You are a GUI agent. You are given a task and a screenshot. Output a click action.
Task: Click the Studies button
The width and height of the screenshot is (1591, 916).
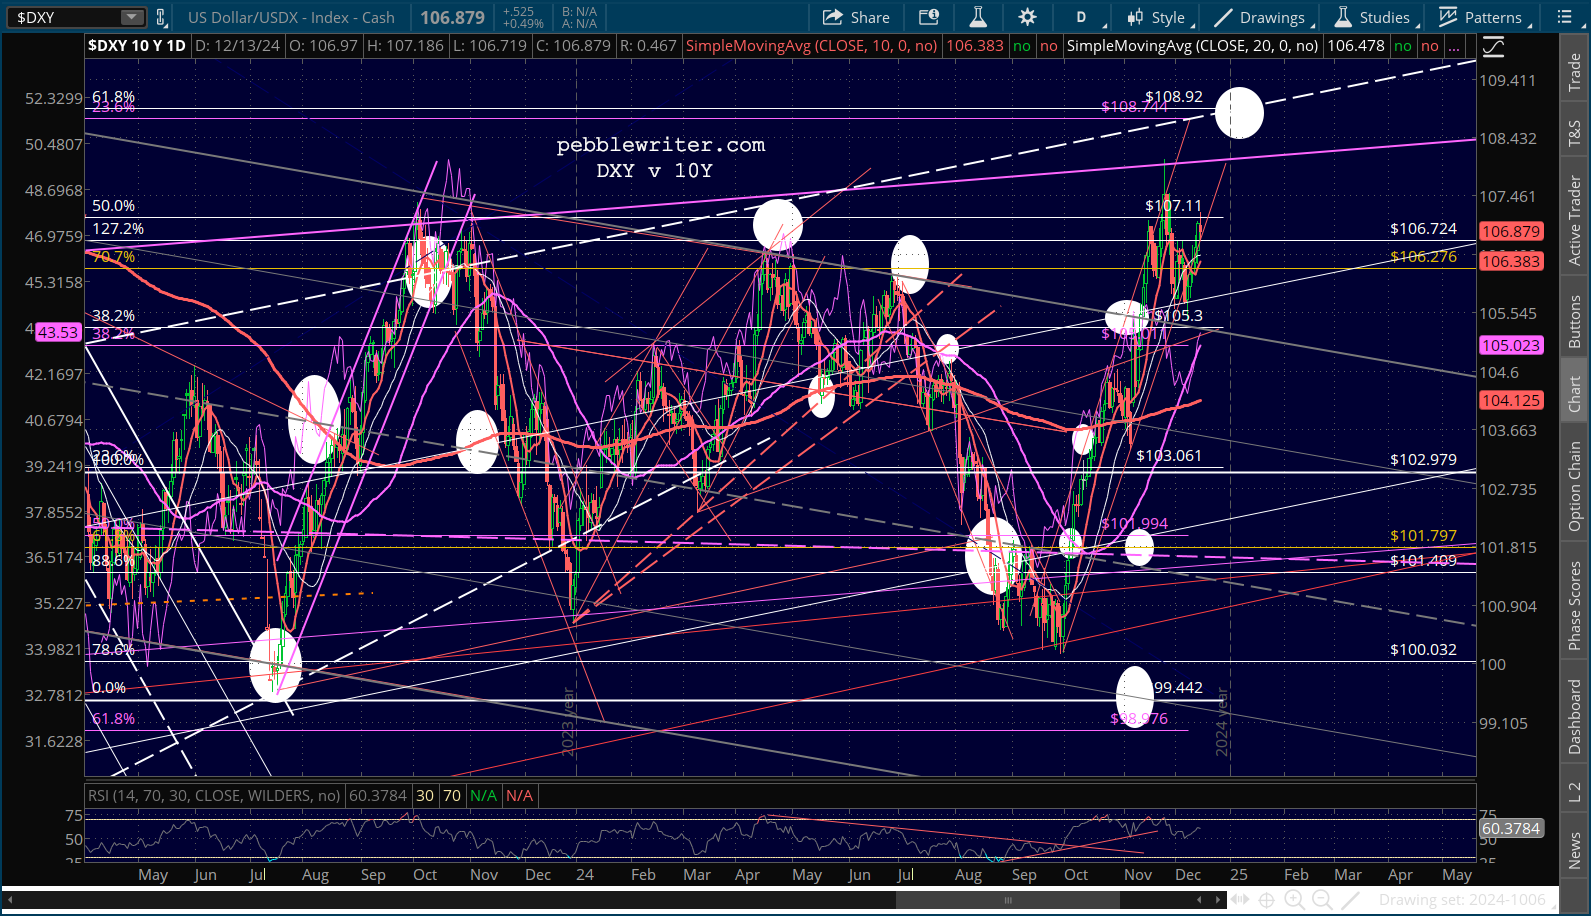point(1372,17)
